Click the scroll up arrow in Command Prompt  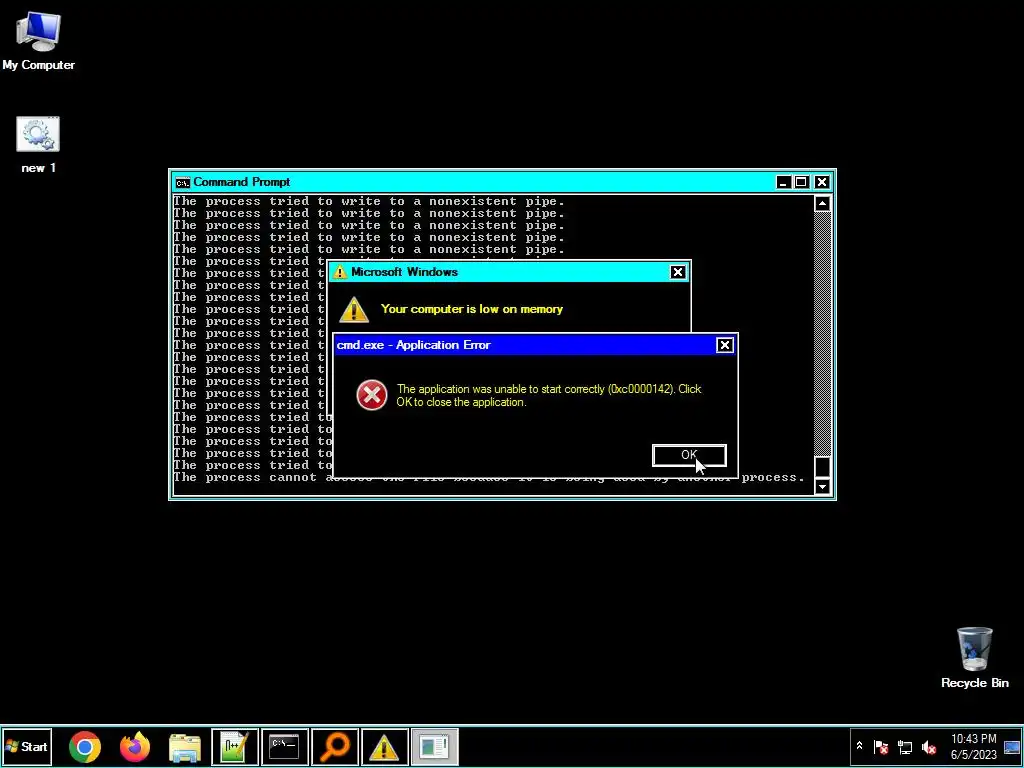[x=822, y=204]
